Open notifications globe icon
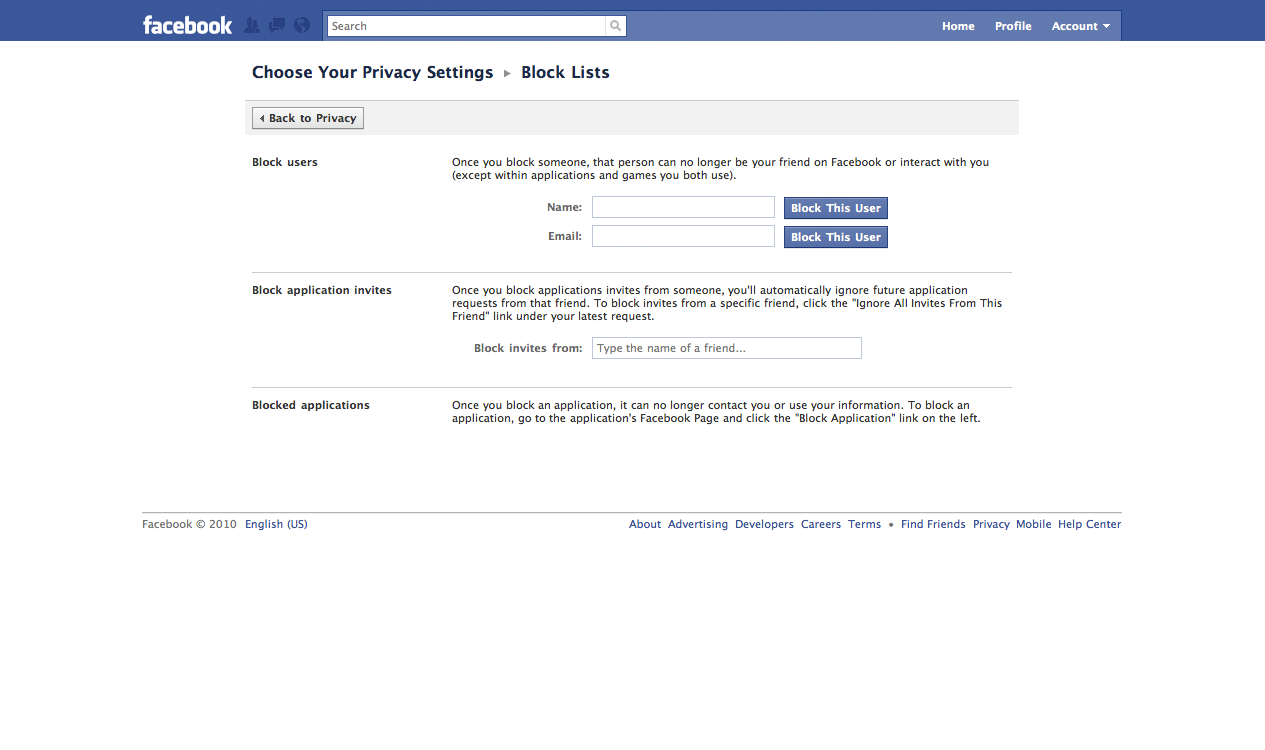 (302, 25)
